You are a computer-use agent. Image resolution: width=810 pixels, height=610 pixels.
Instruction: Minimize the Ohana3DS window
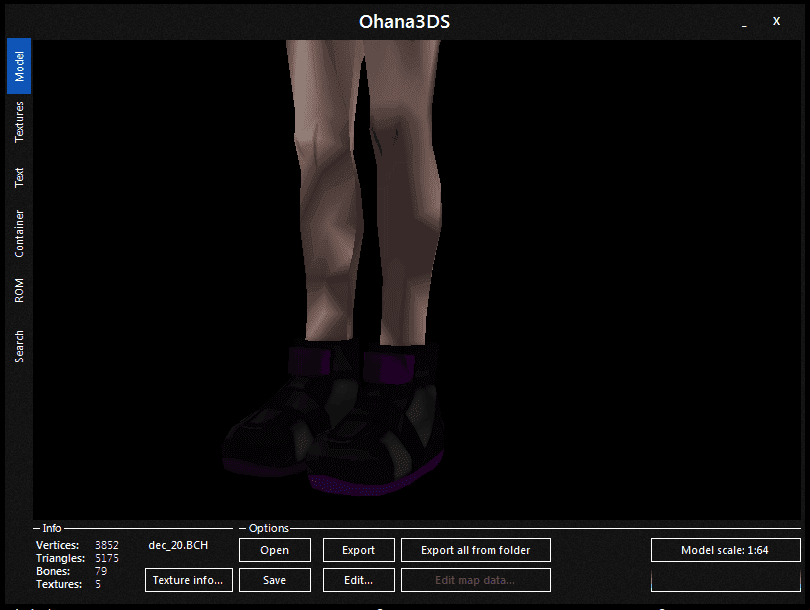744,22
